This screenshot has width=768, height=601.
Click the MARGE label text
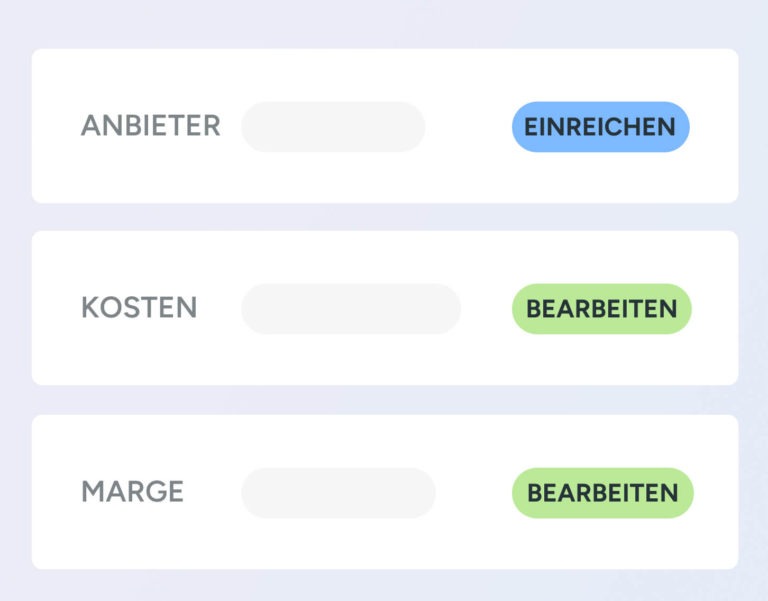click(x=132, y=492)
